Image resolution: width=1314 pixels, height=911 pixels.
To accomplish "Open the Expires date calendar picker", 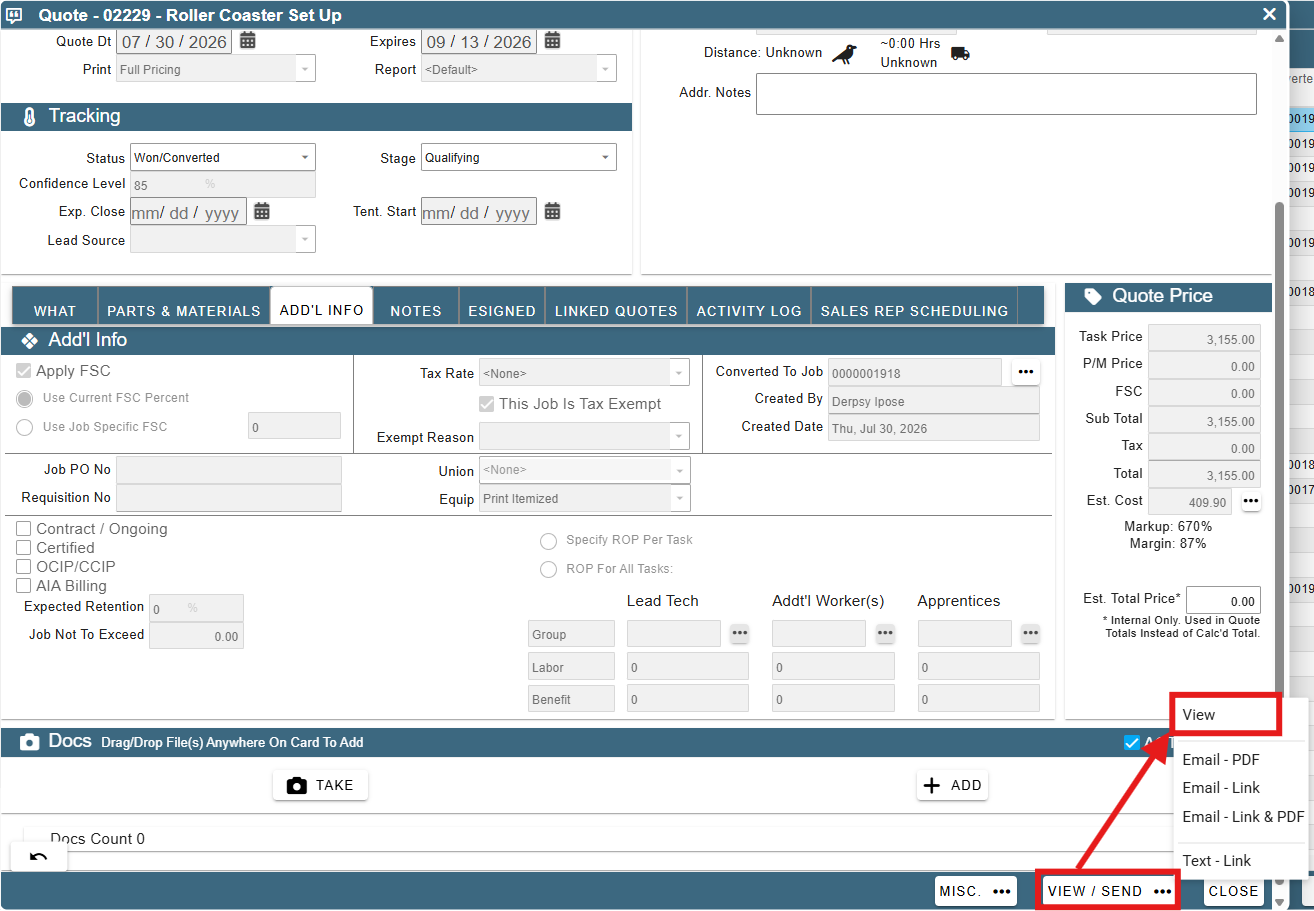I will 552,41.
